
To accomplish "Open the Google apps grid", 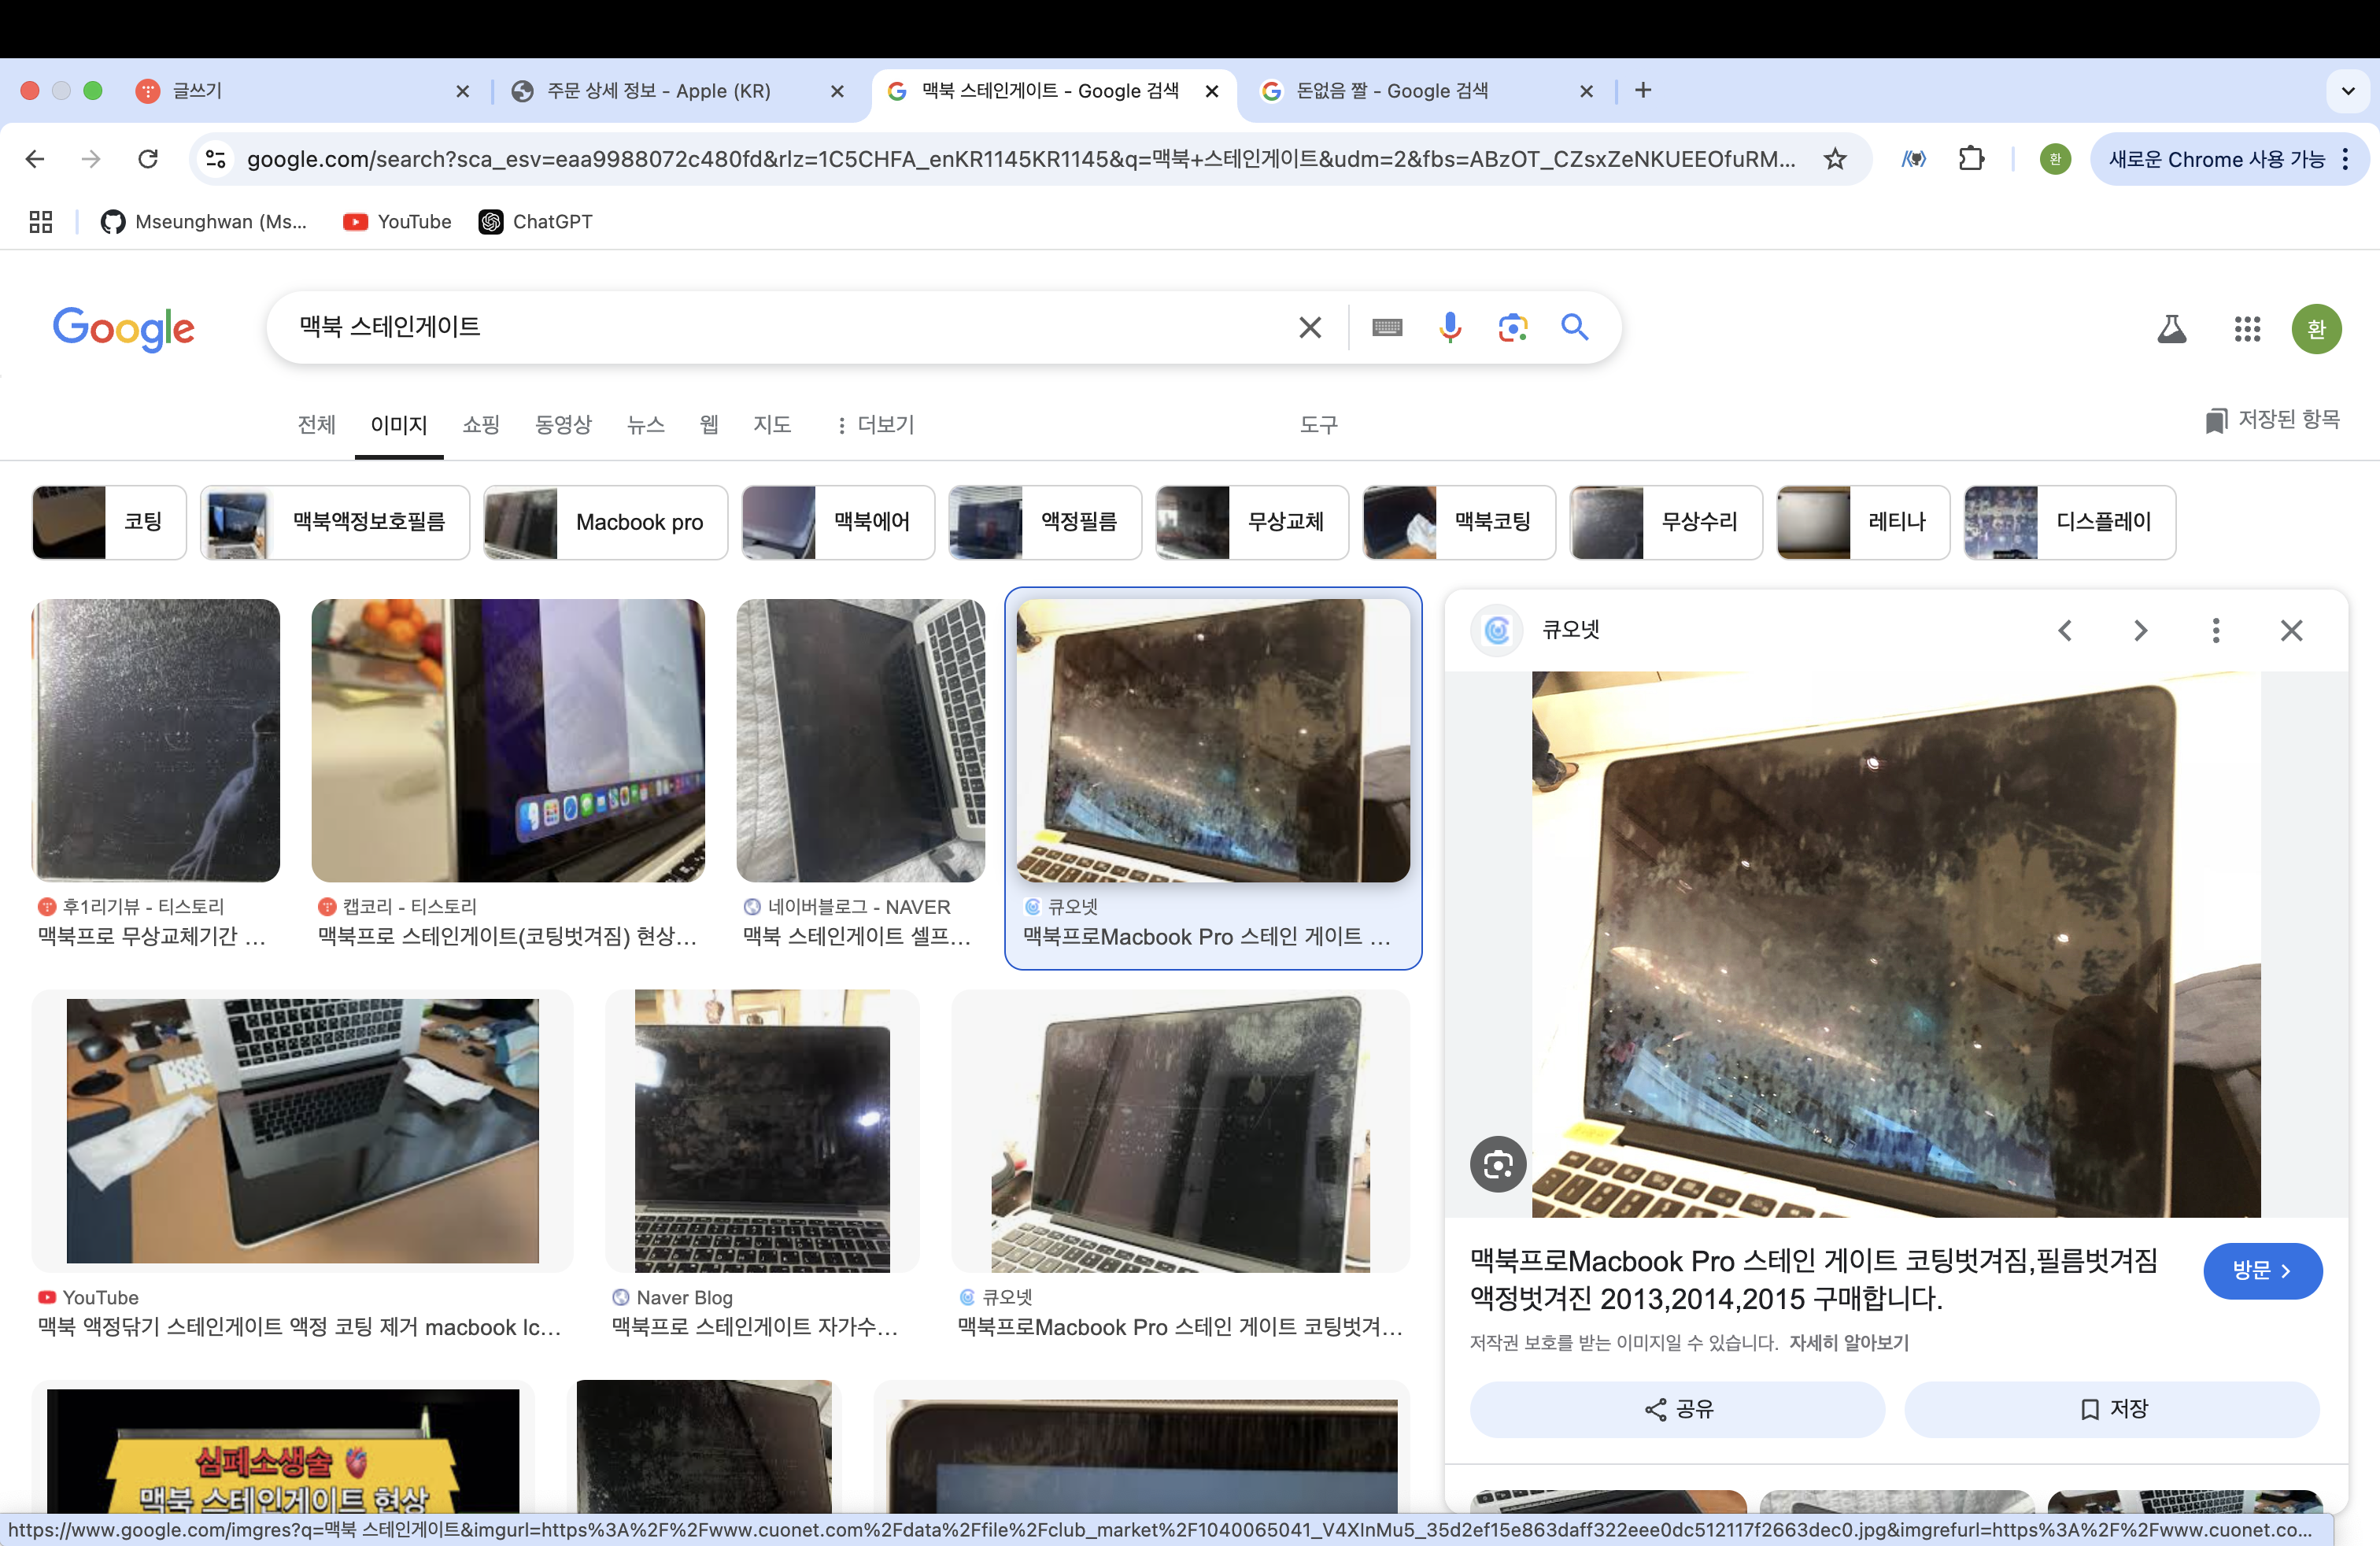I will tap(2247, 329).
